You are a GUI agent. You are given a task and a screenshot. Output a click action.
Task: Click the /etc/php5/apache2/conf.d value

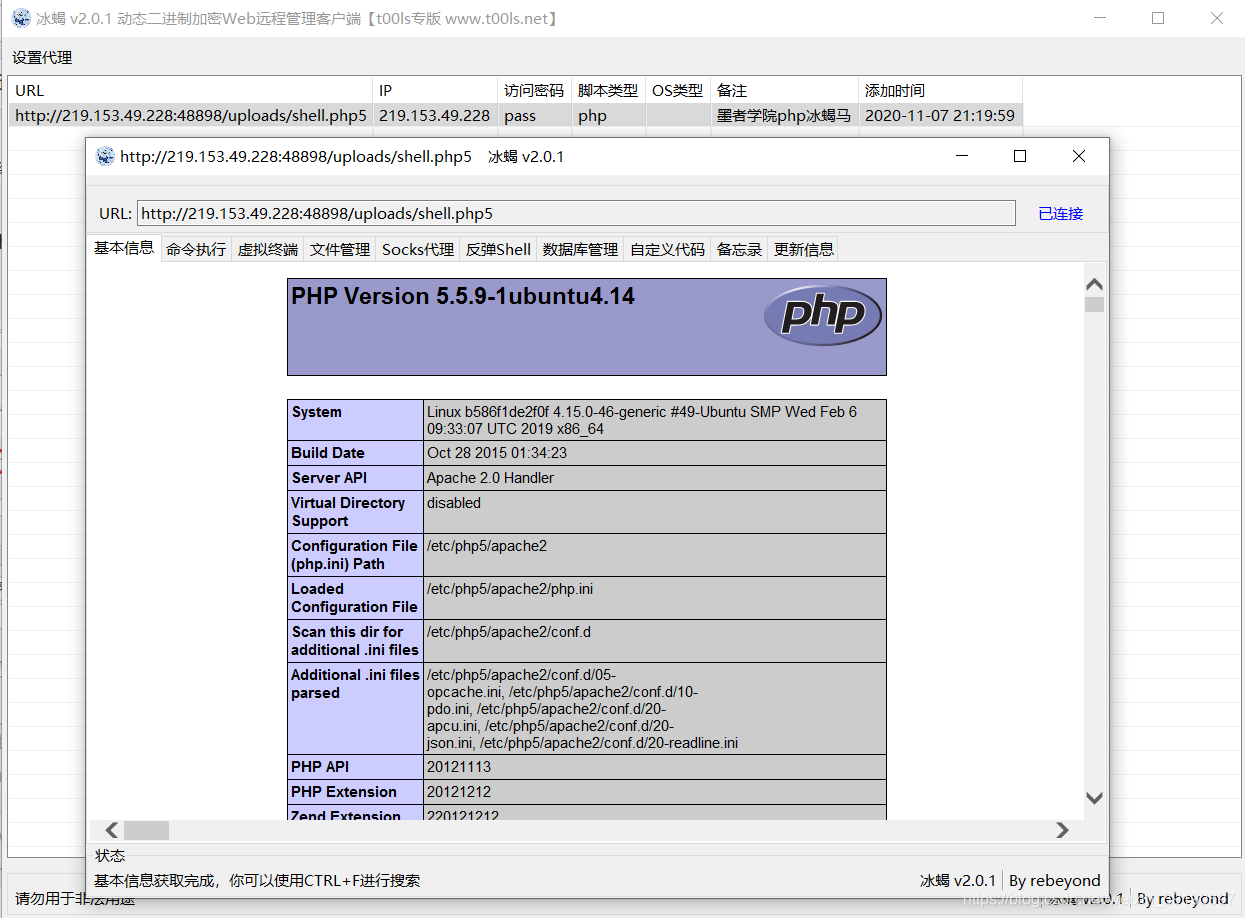tap(509, 632)
